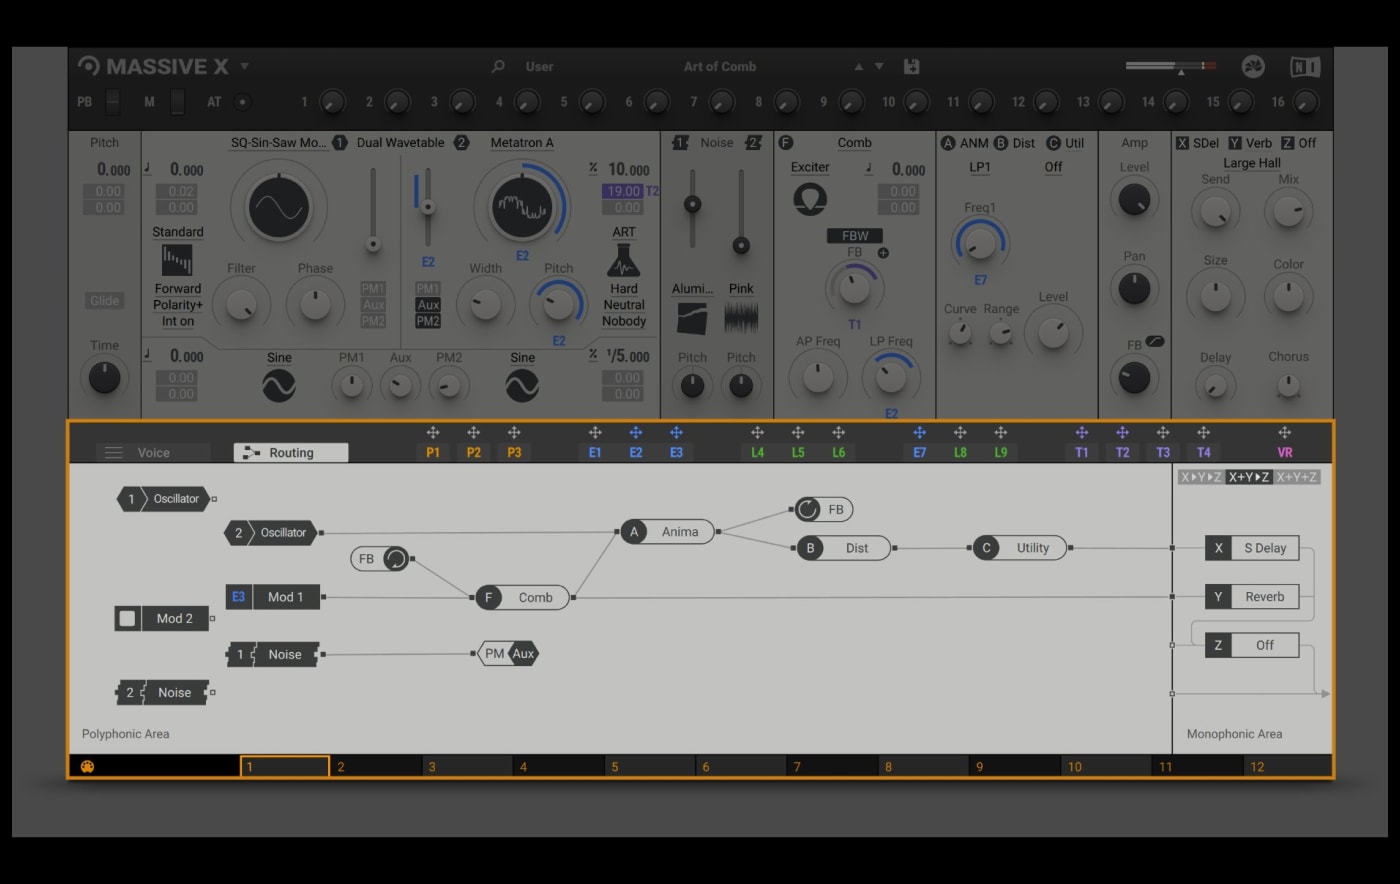
Task: Click the move handle above VR
Action: tap(1285, 433)
